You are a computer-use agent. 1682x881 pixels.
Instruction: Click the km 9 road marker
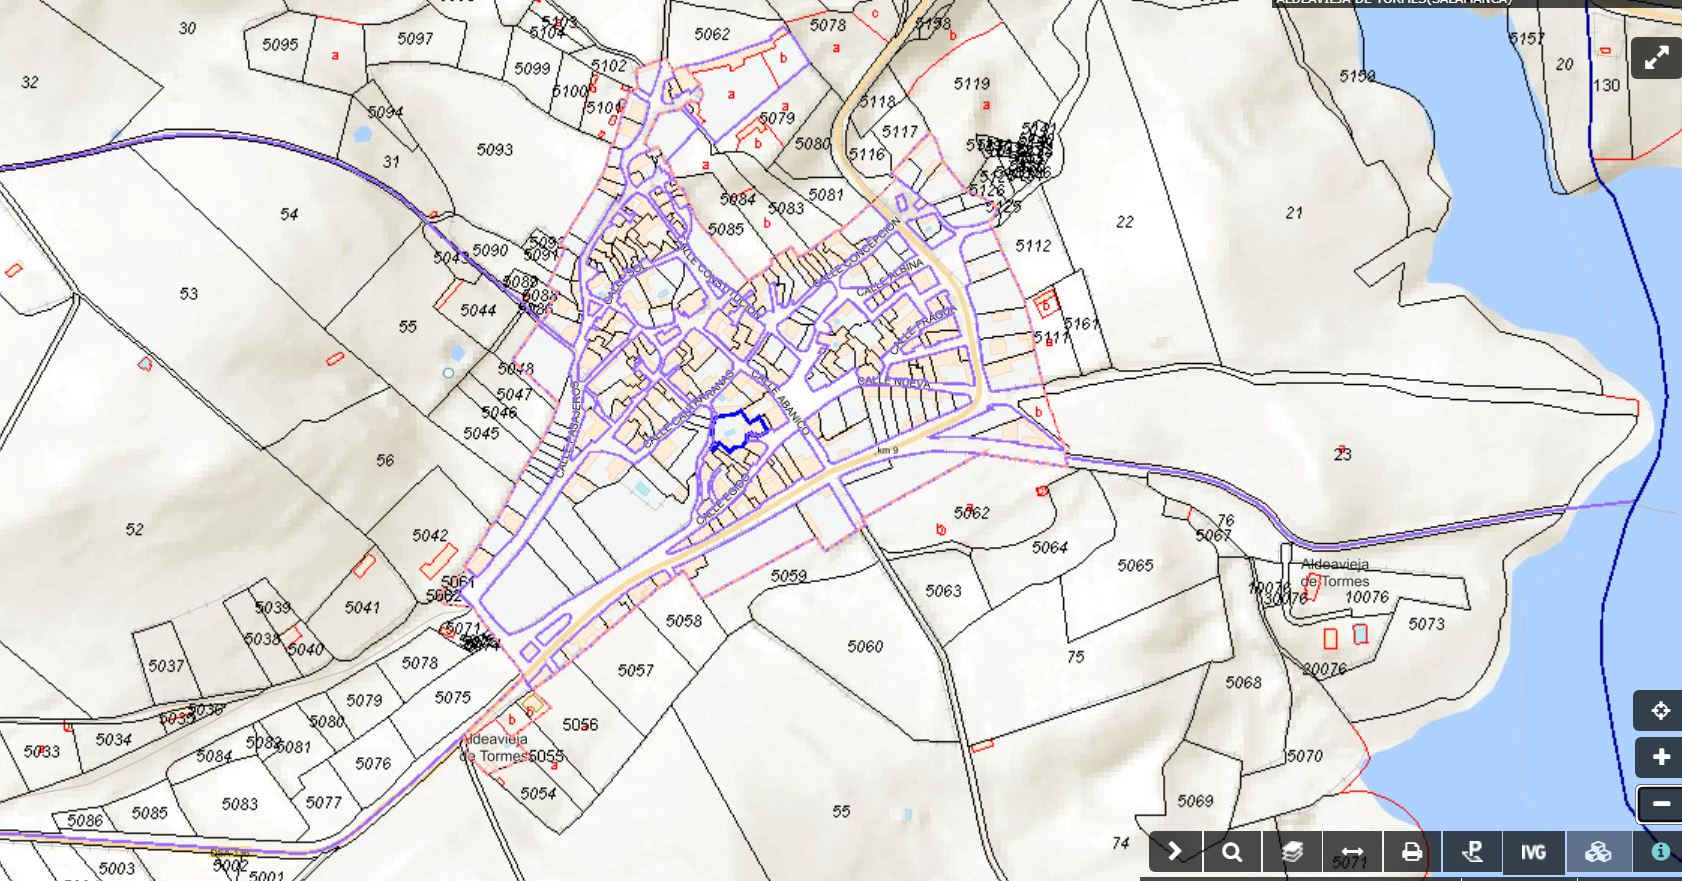click(x=887, y=451)
